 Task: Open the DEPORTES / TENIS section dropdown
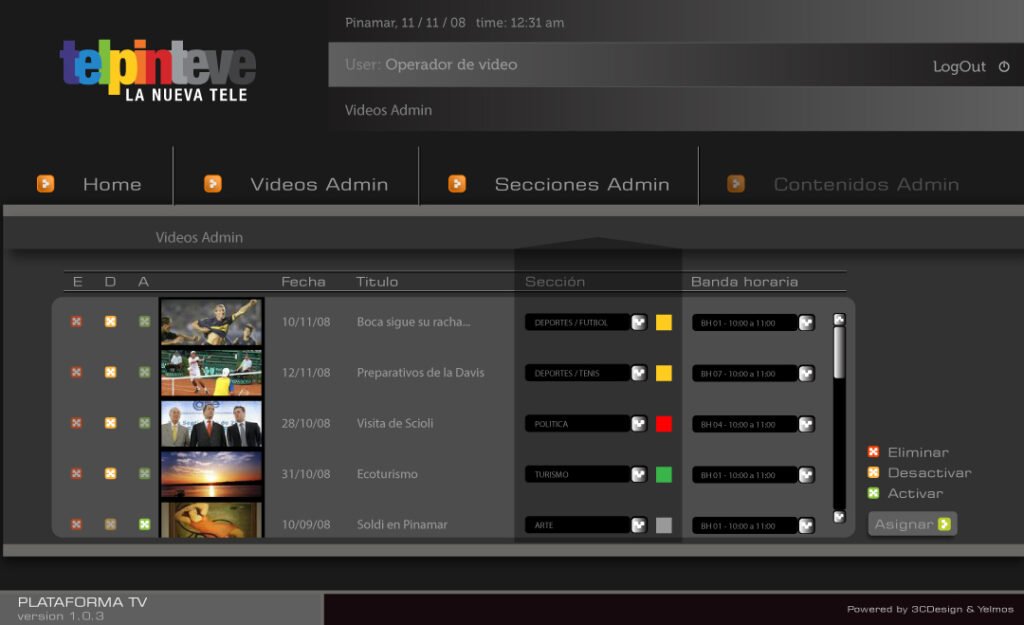point(639,373)
